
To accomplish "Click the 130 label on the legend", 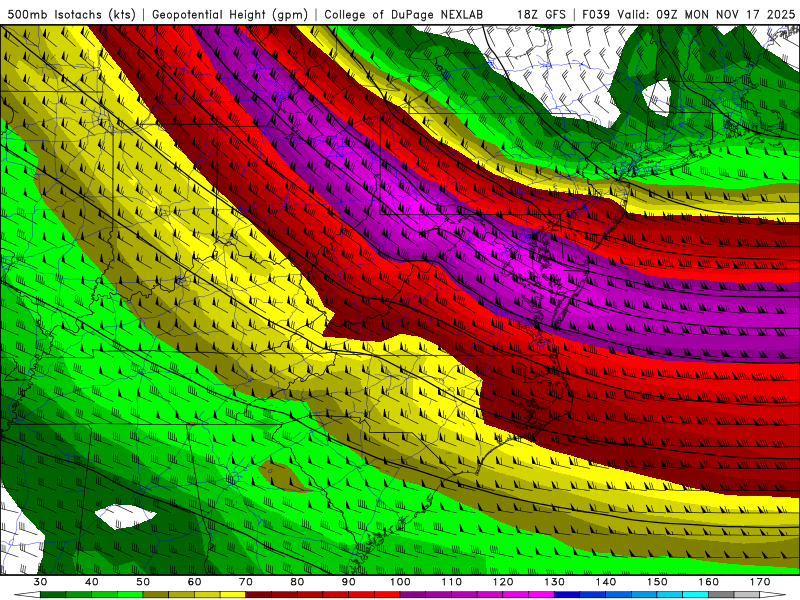I will pyautogui.click(x=555, y=582).
